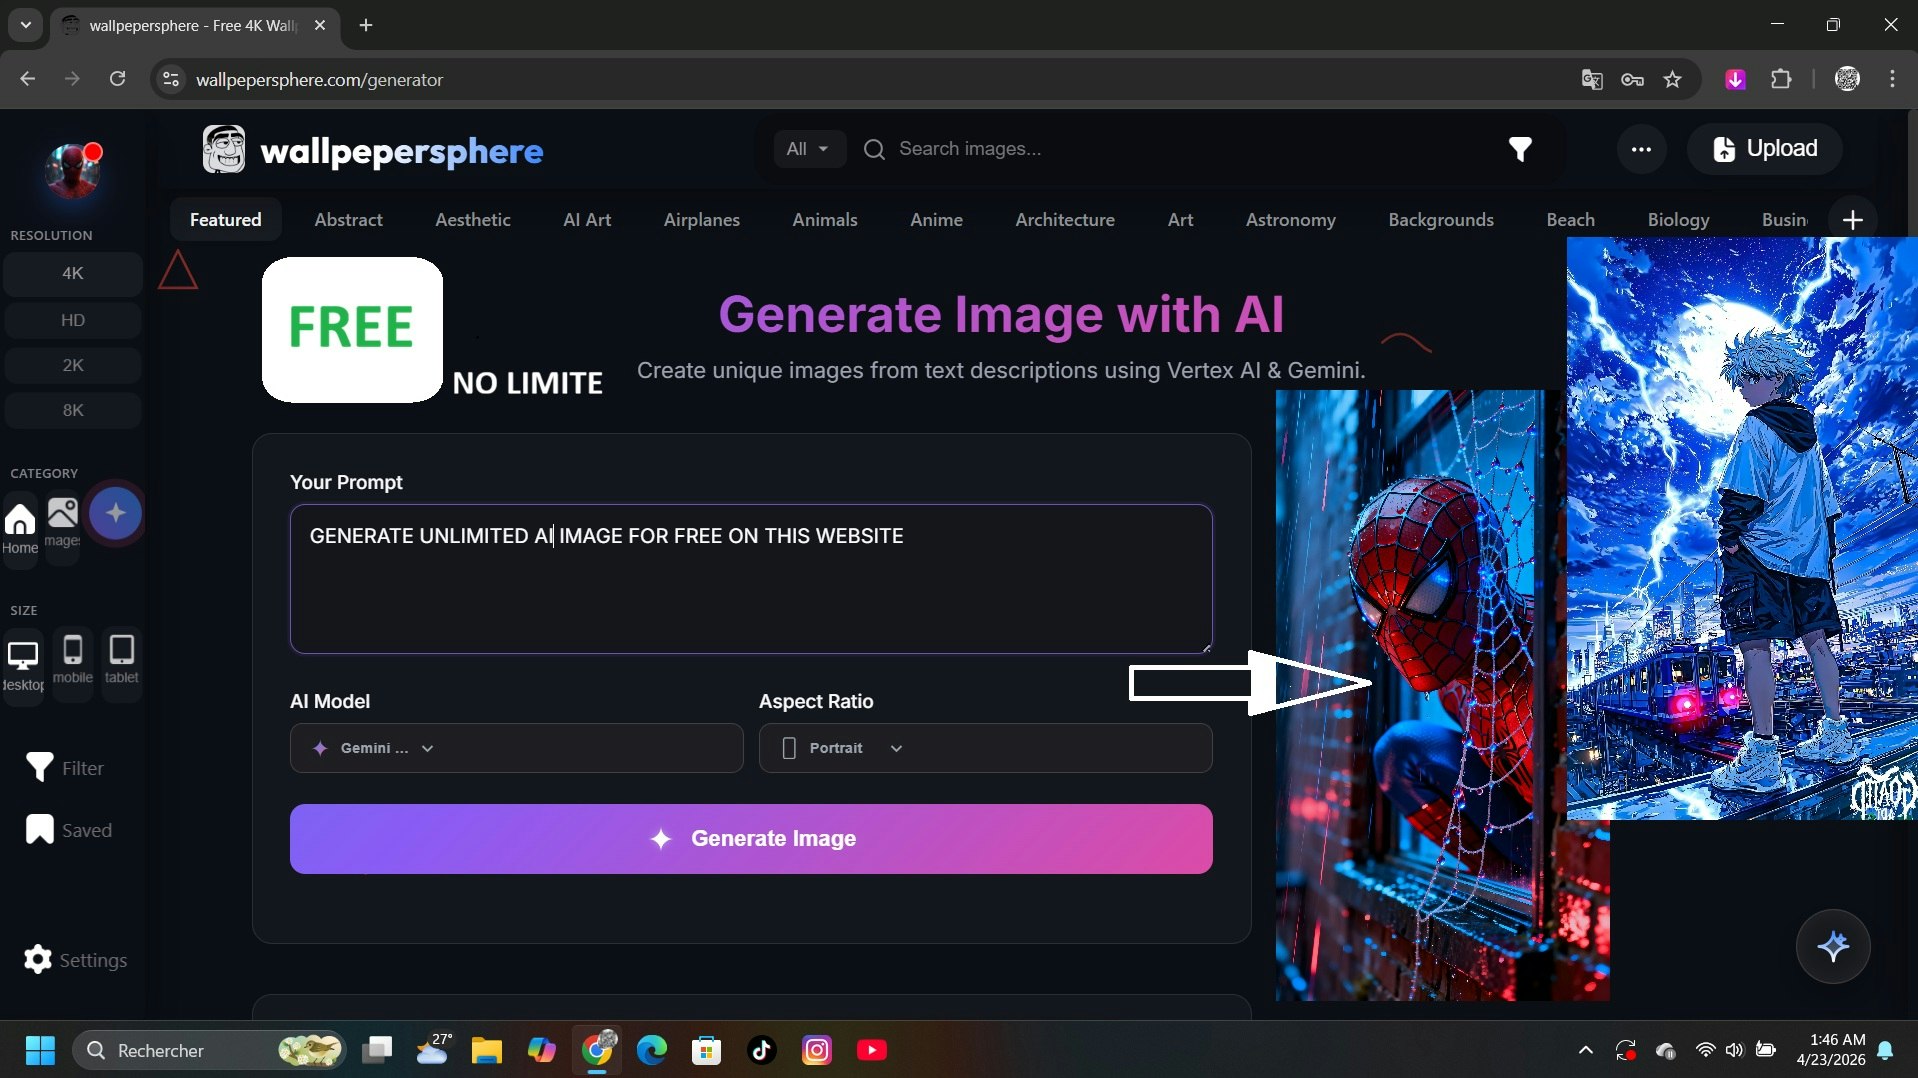The width and height of the screenshot is (1918, 1078).
Task: Open TikTok from the taskbar
Action: coord(761,1050)
